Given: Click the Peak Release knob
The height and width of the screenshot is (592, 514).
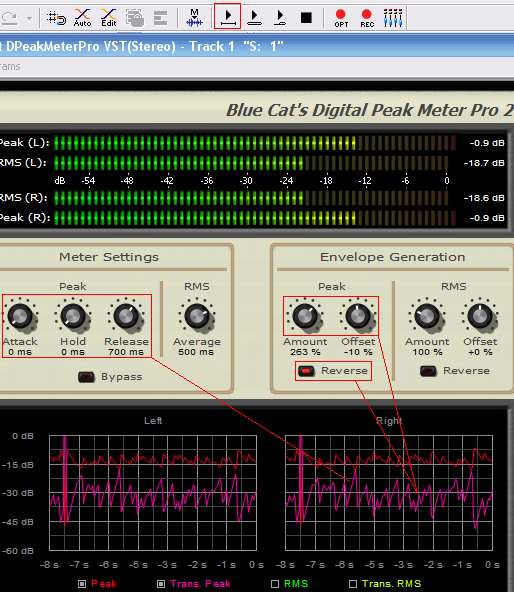Looking at the screenshot, I should click(126, 316).
